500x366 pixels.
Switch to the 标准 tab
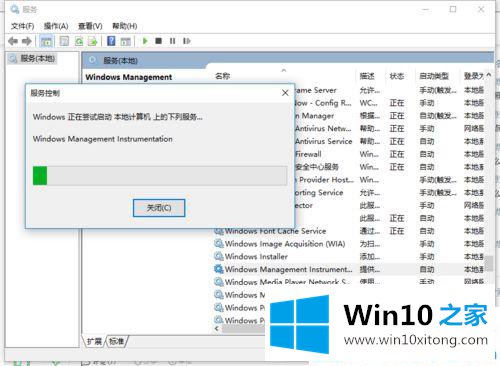point(116,341)
